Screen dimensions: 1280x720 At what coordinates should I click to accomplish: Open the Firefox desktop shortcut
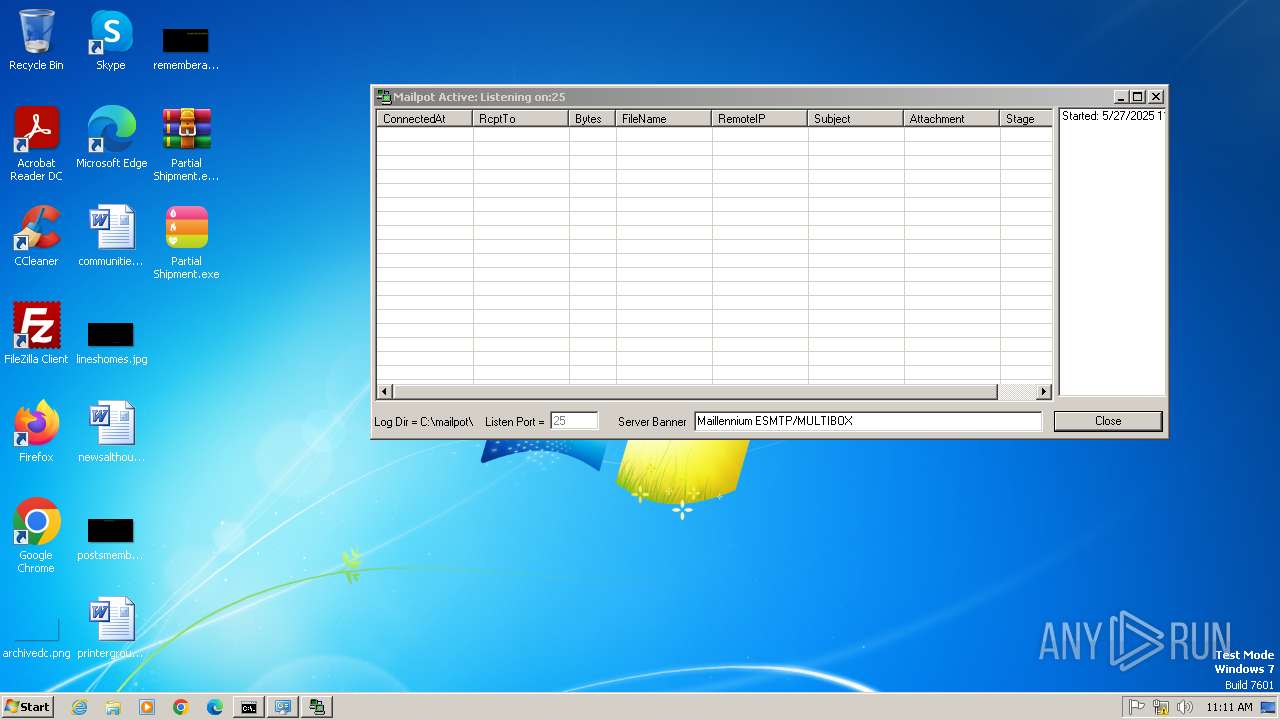pyautogui.click(x=36, y=431)
